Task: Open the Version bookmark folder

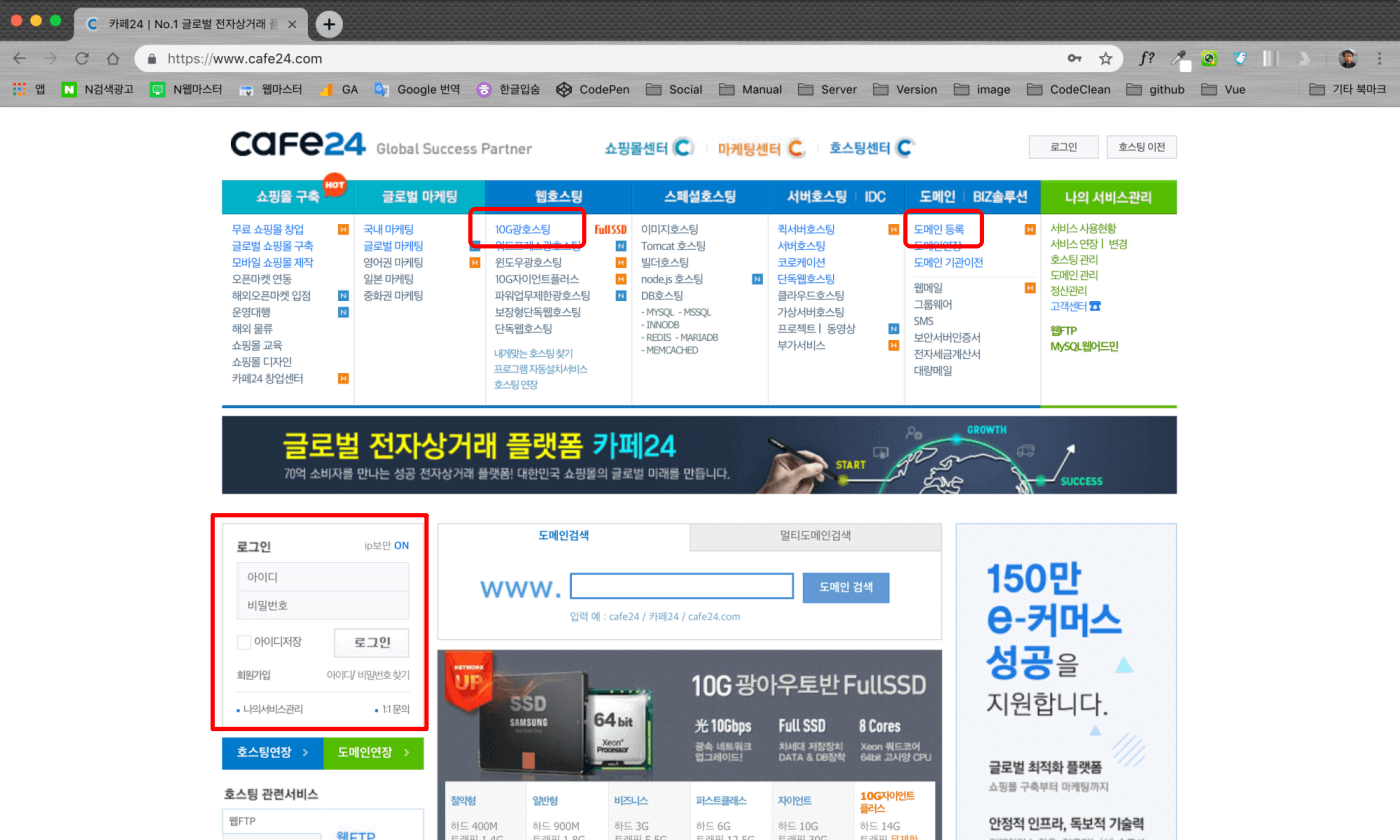Action: [905, 89]
